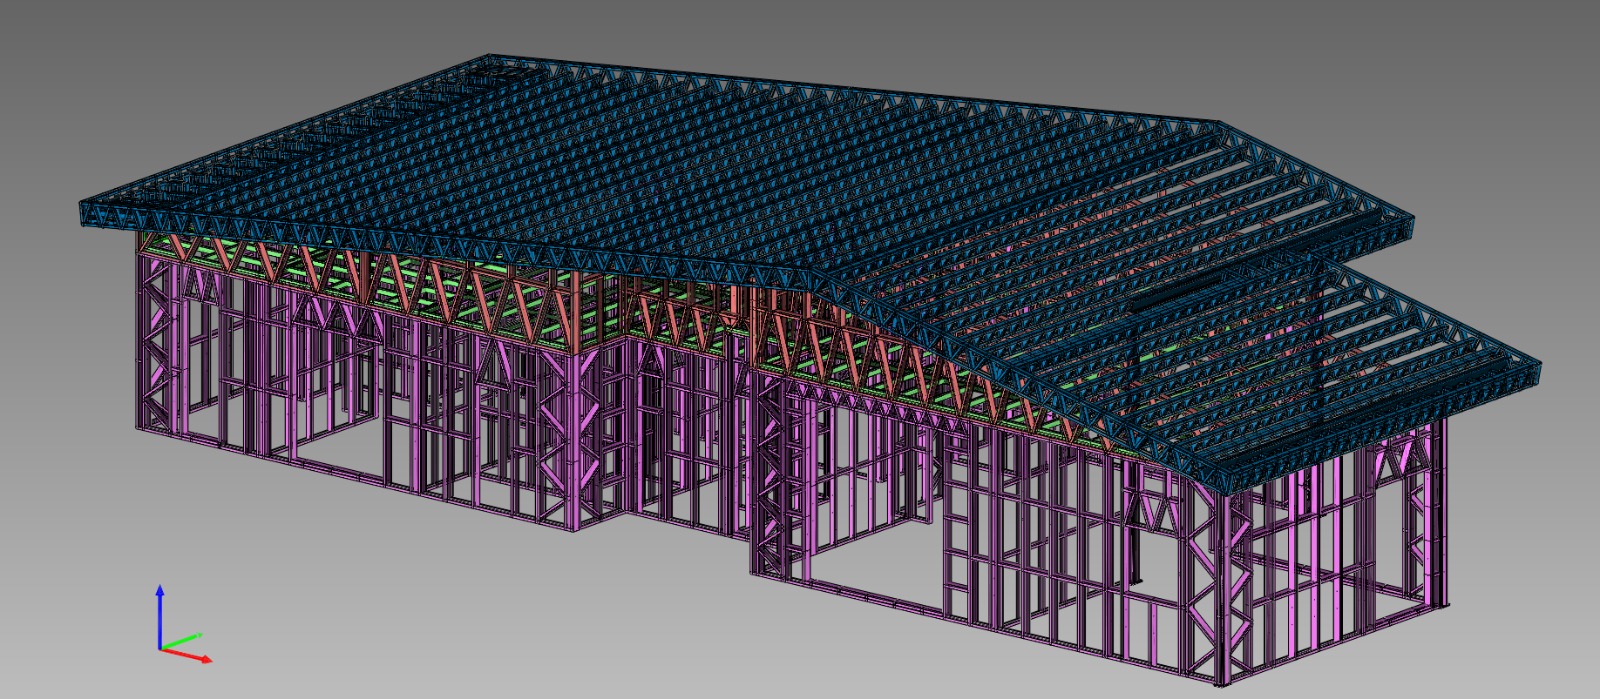
Task: Click the red X axis arrow
Action: [x=195, y=656]
